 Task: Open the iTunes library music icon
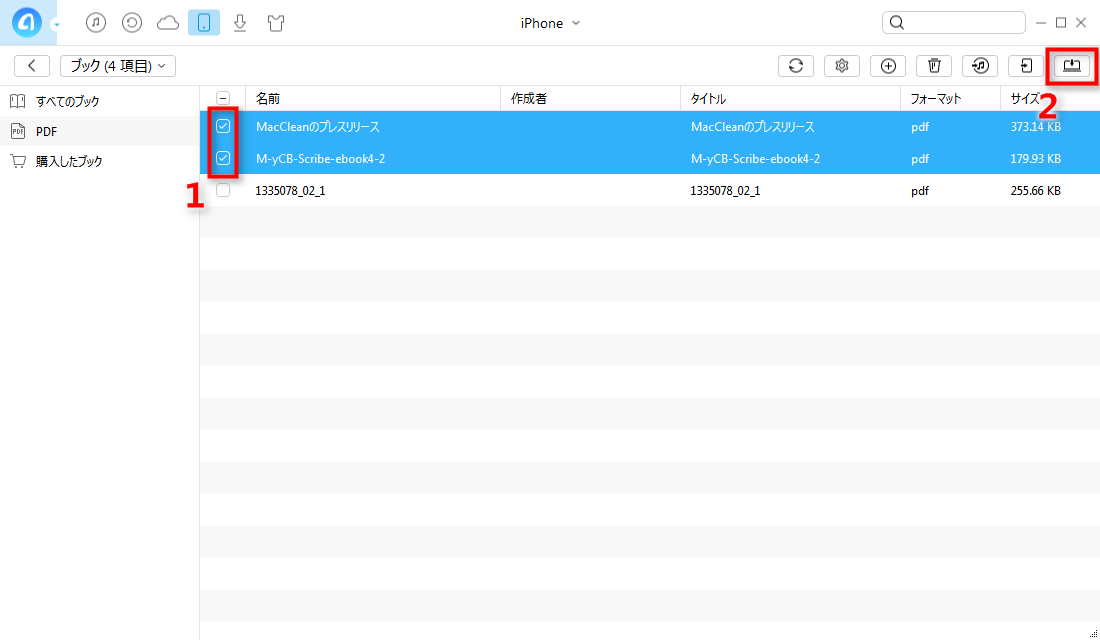[x=96, y=22]
